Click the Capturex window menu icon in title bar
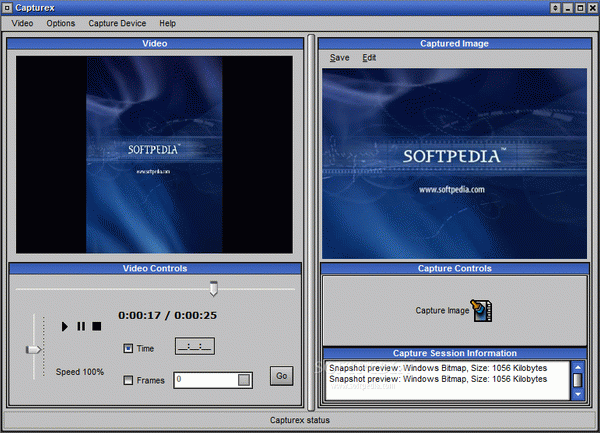Screen dimensions: 600x433 pyautogui.click(x=7, y=8)
